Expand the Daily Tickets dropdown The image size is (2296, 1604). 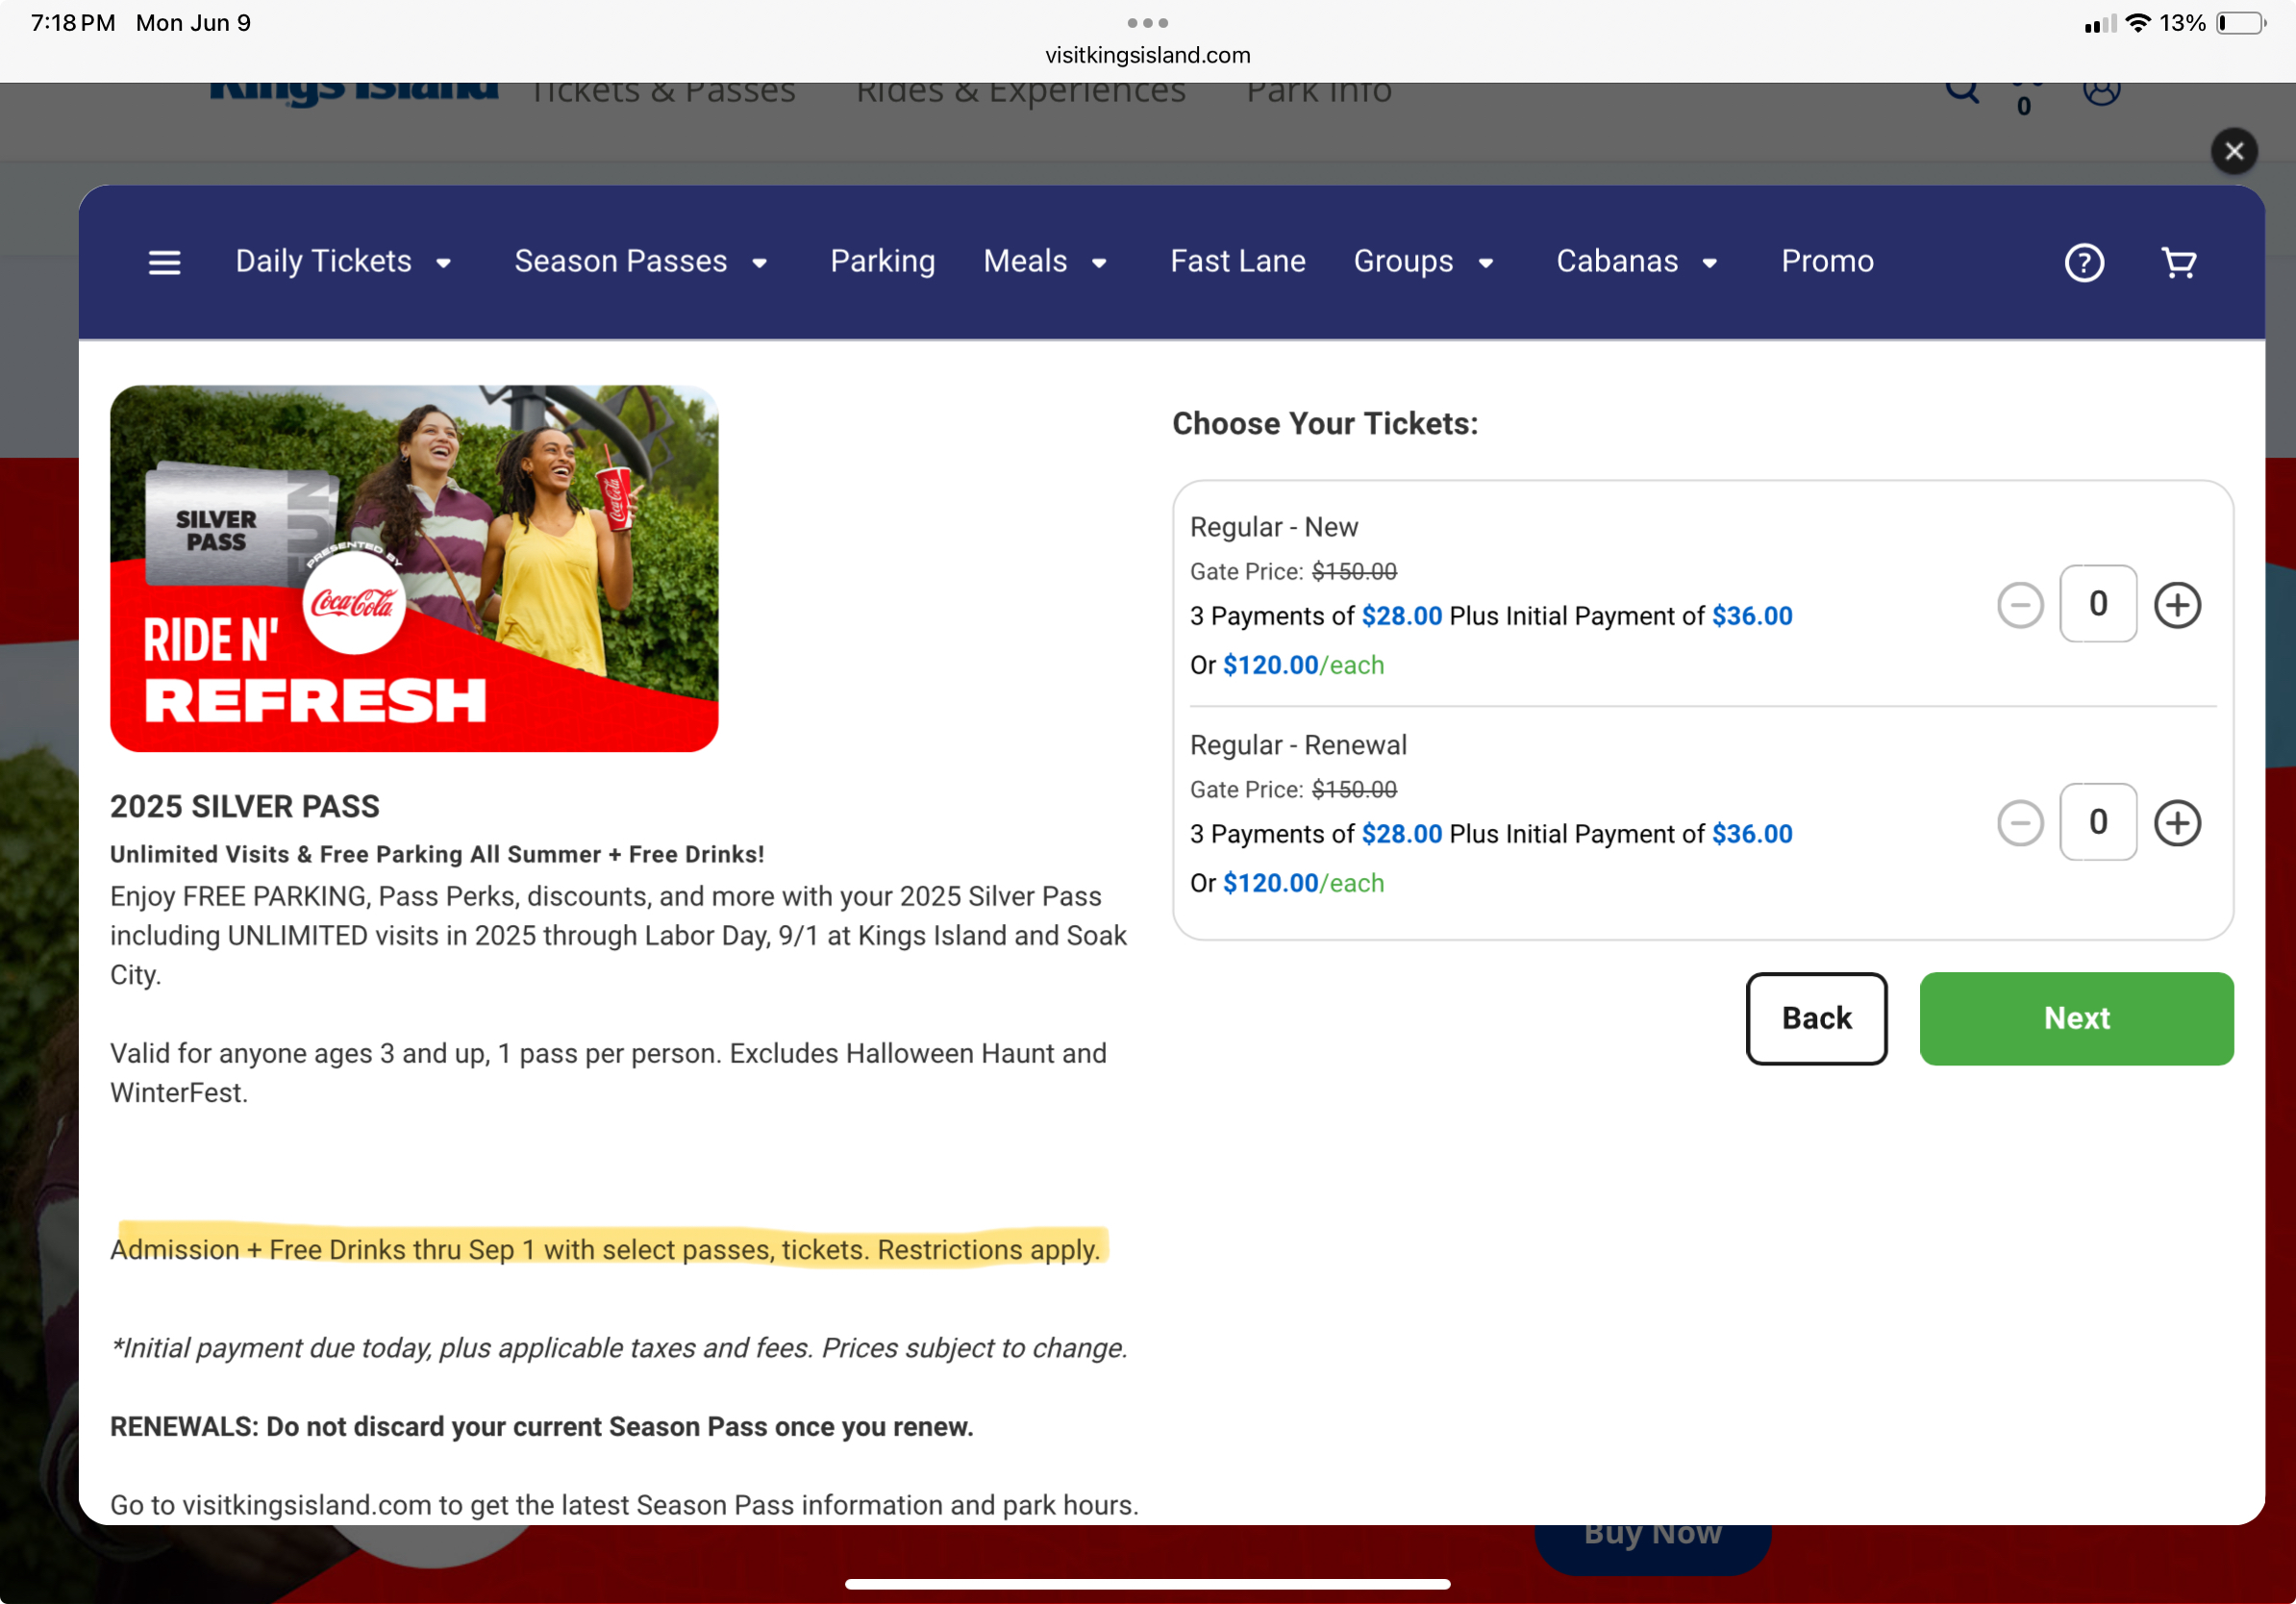coord(343,262)
